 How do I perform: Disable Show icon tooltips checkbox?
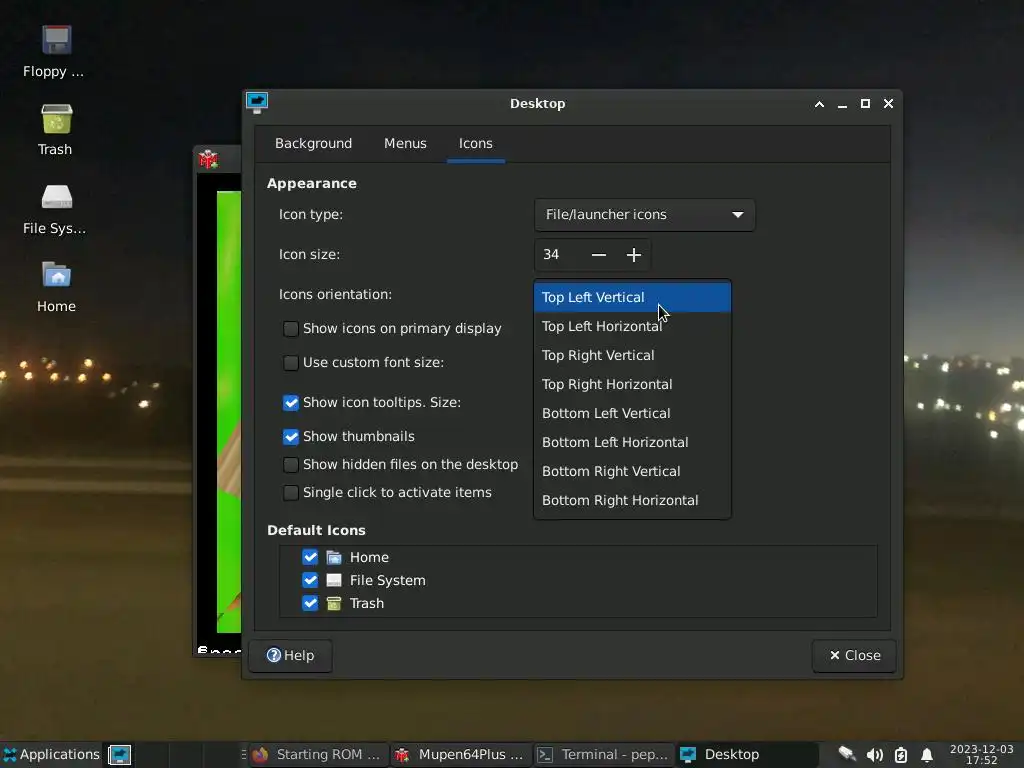tap(291, 403)
